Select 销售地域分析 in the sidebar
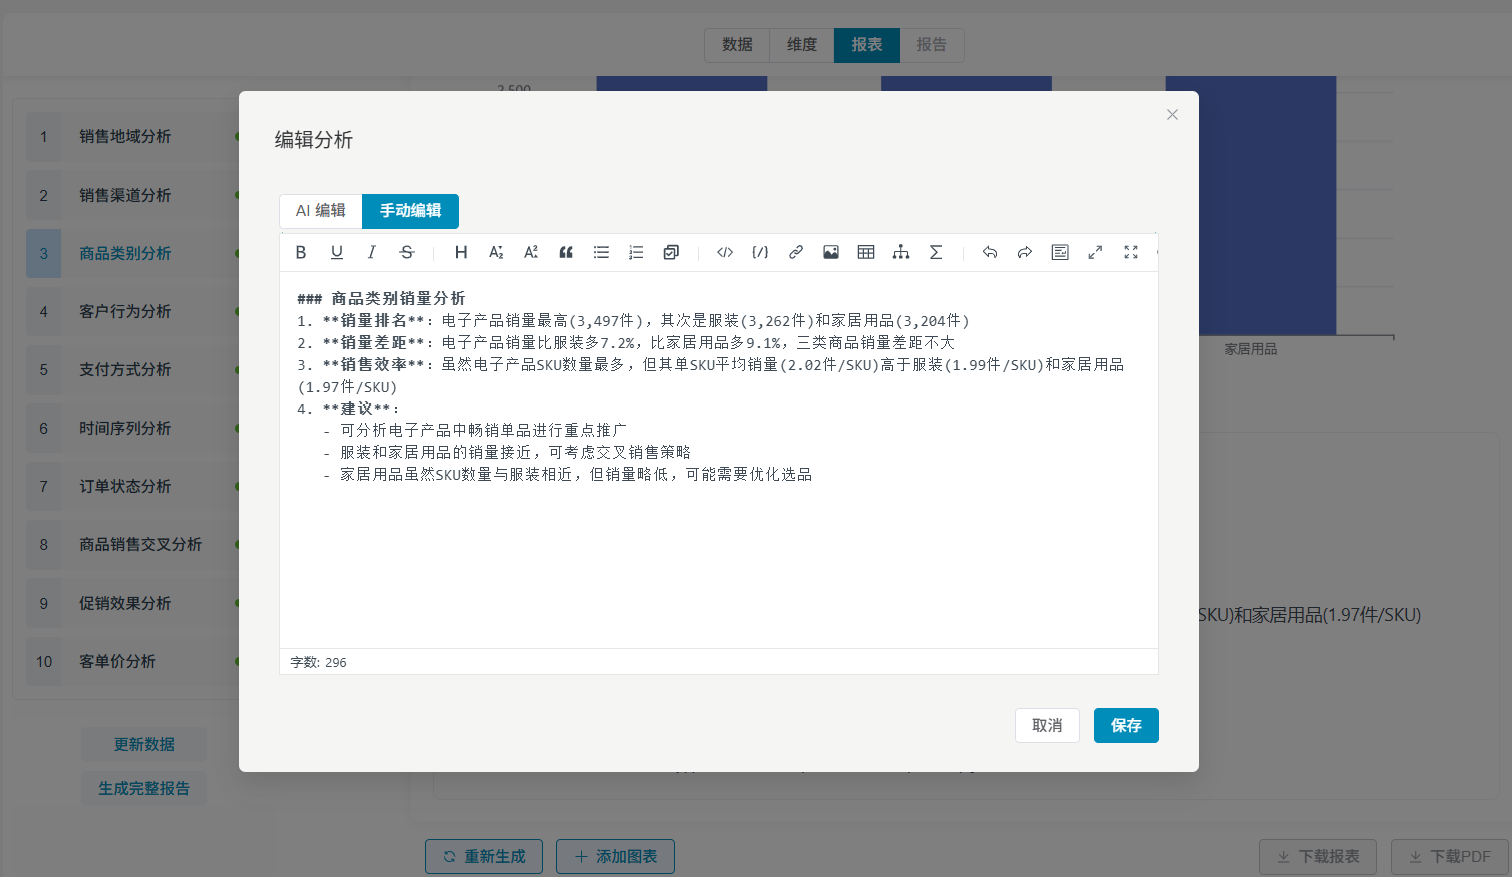The height and width of the screenshot is (877, 1512). (132, 136)
